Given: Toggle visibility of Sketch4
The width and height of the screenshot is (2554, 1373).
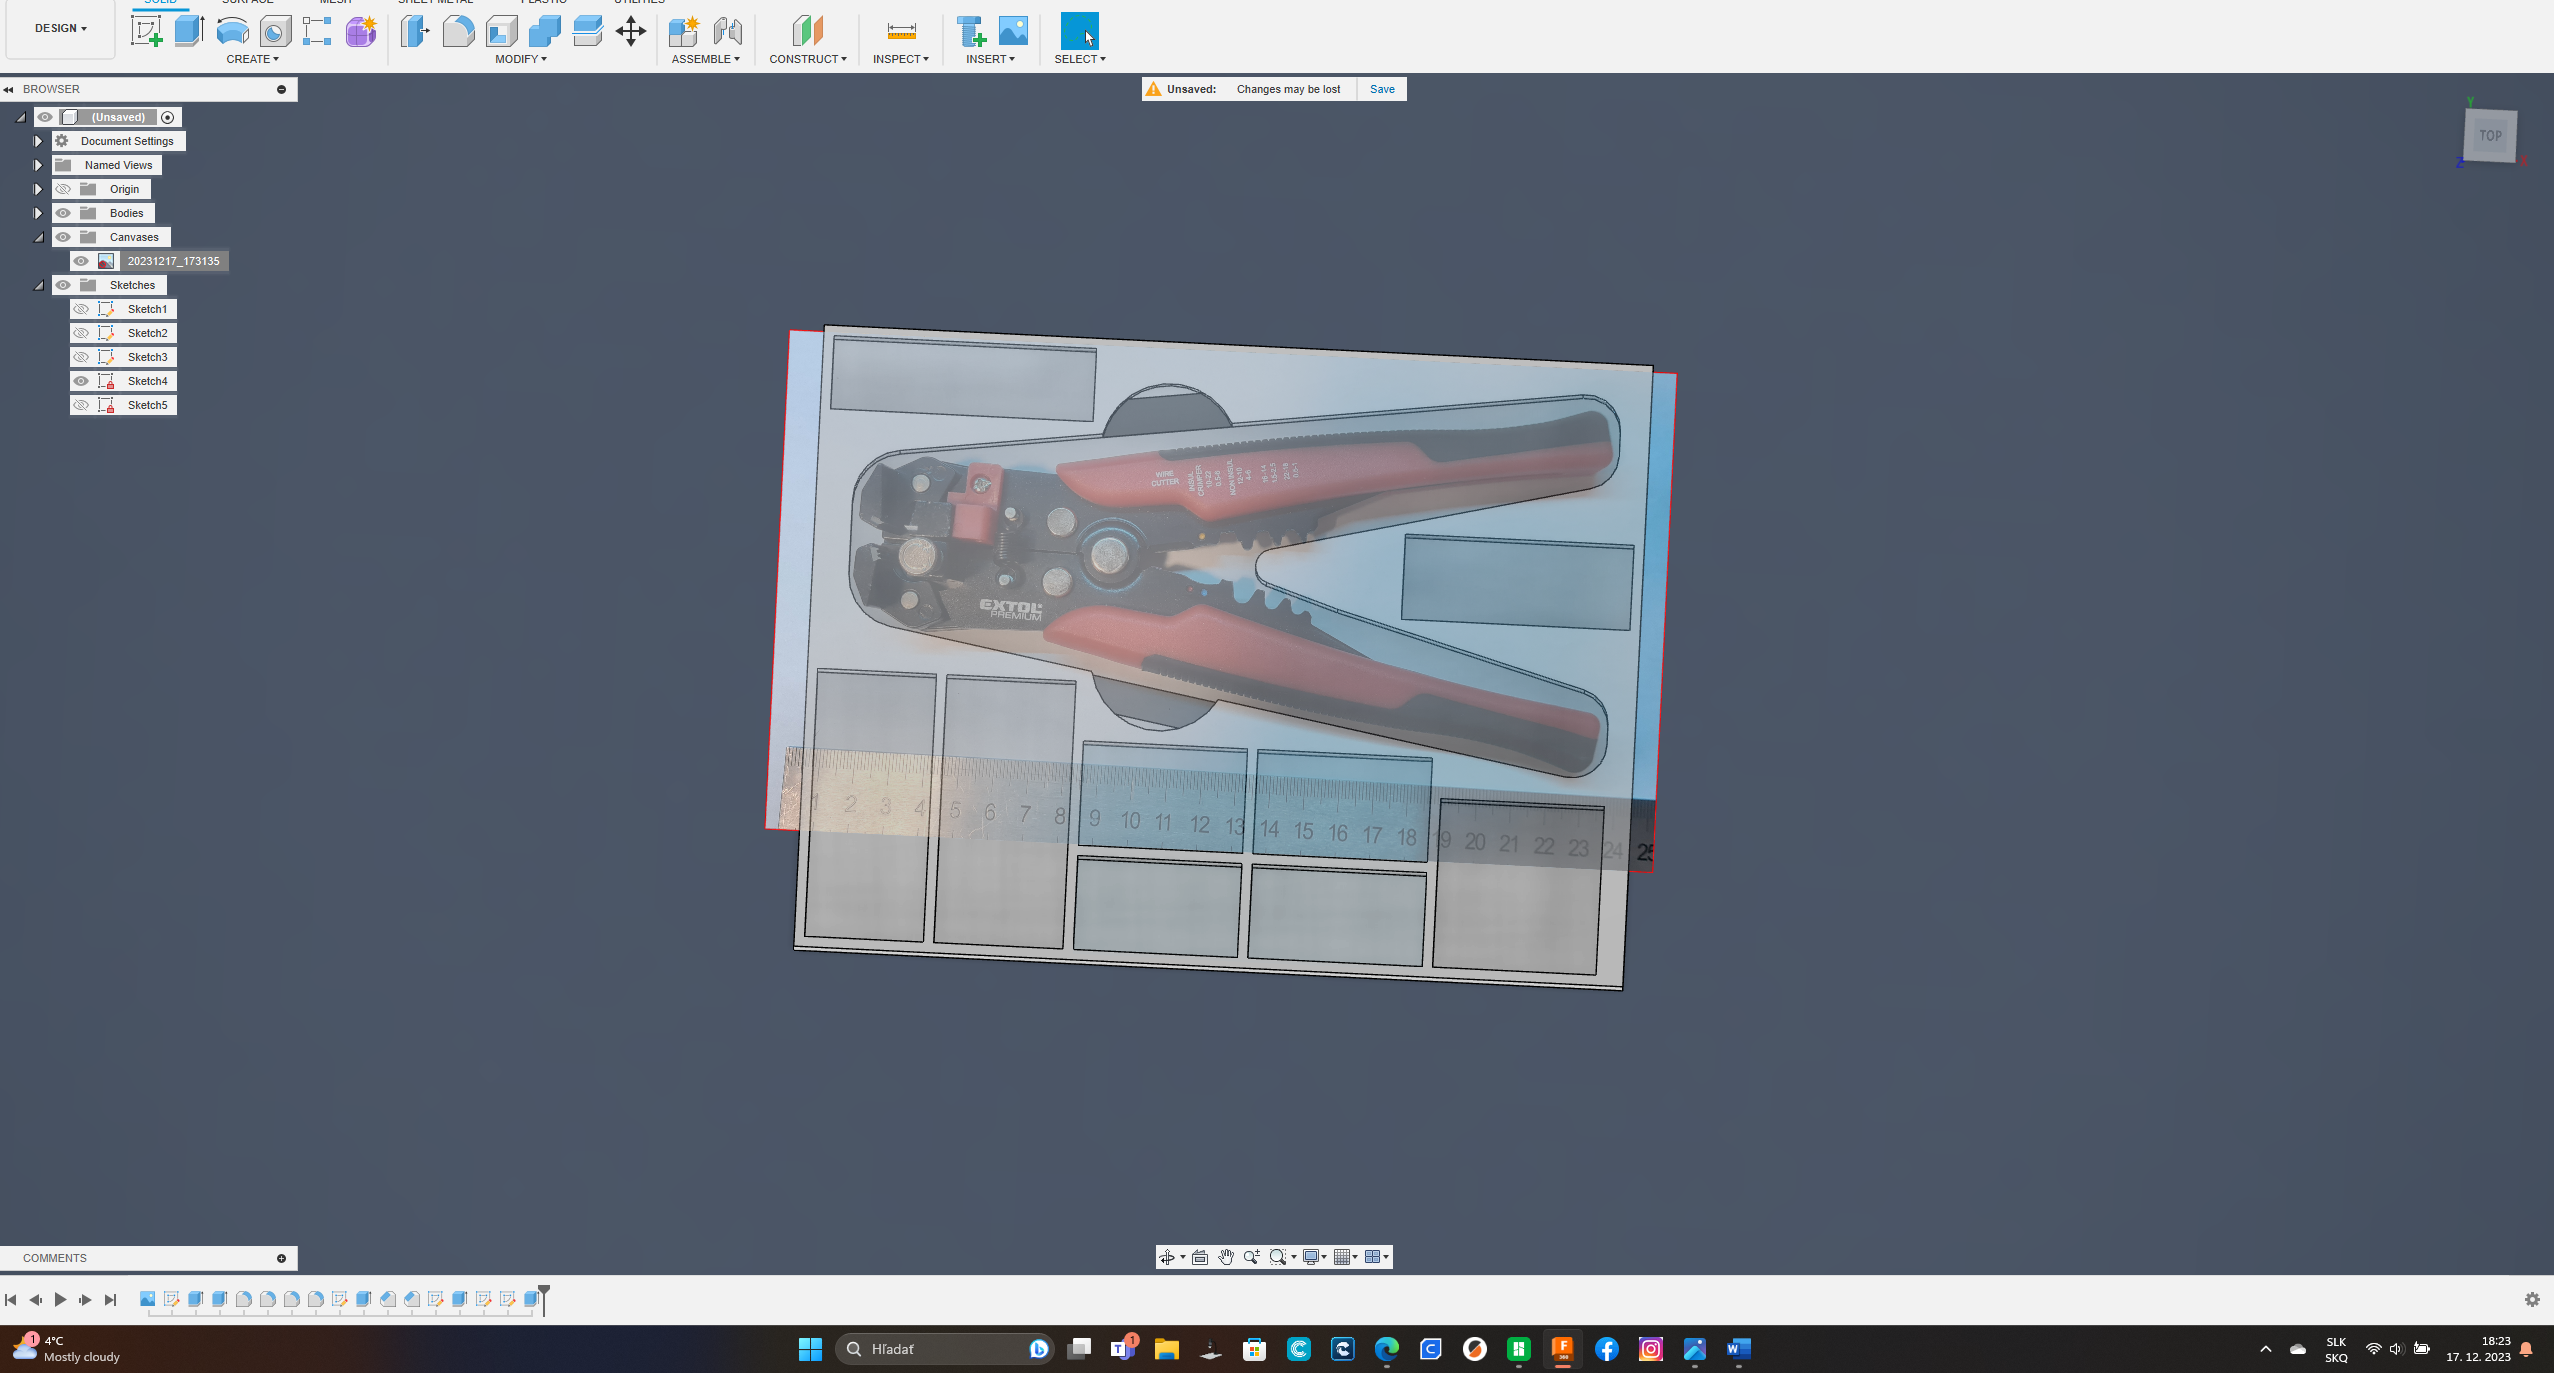Looking at the screenshot, I should pyautogui.click(x=81, y=381).
